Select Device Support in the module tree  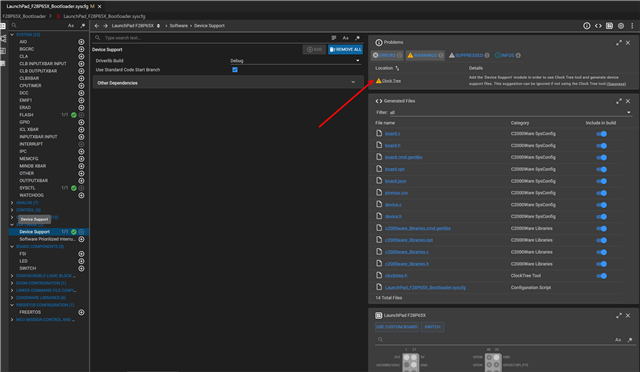point(34,232)
